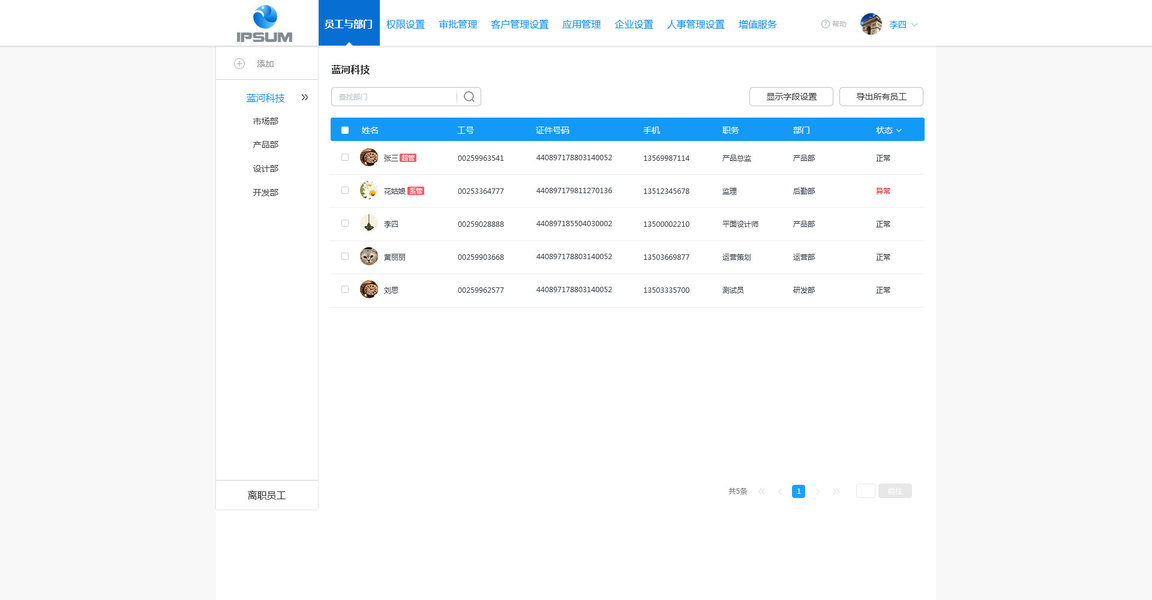
Task: Click ID number 440897179811270136
Action: point(574,190)
